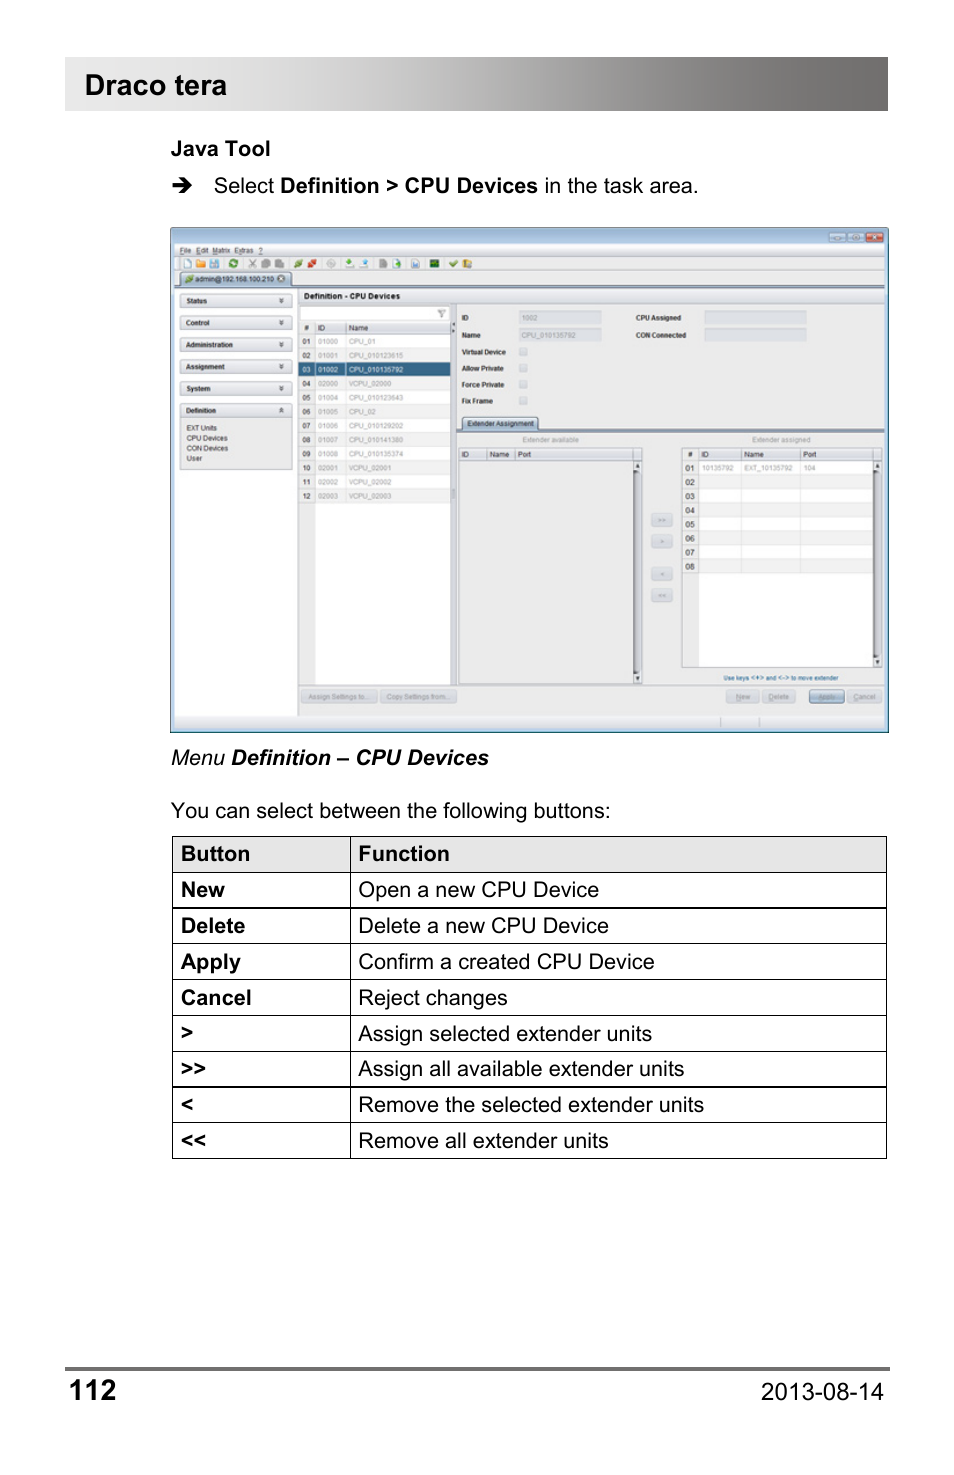Expand the Control task section
The image size is (954, 1475).
point(235,323)
